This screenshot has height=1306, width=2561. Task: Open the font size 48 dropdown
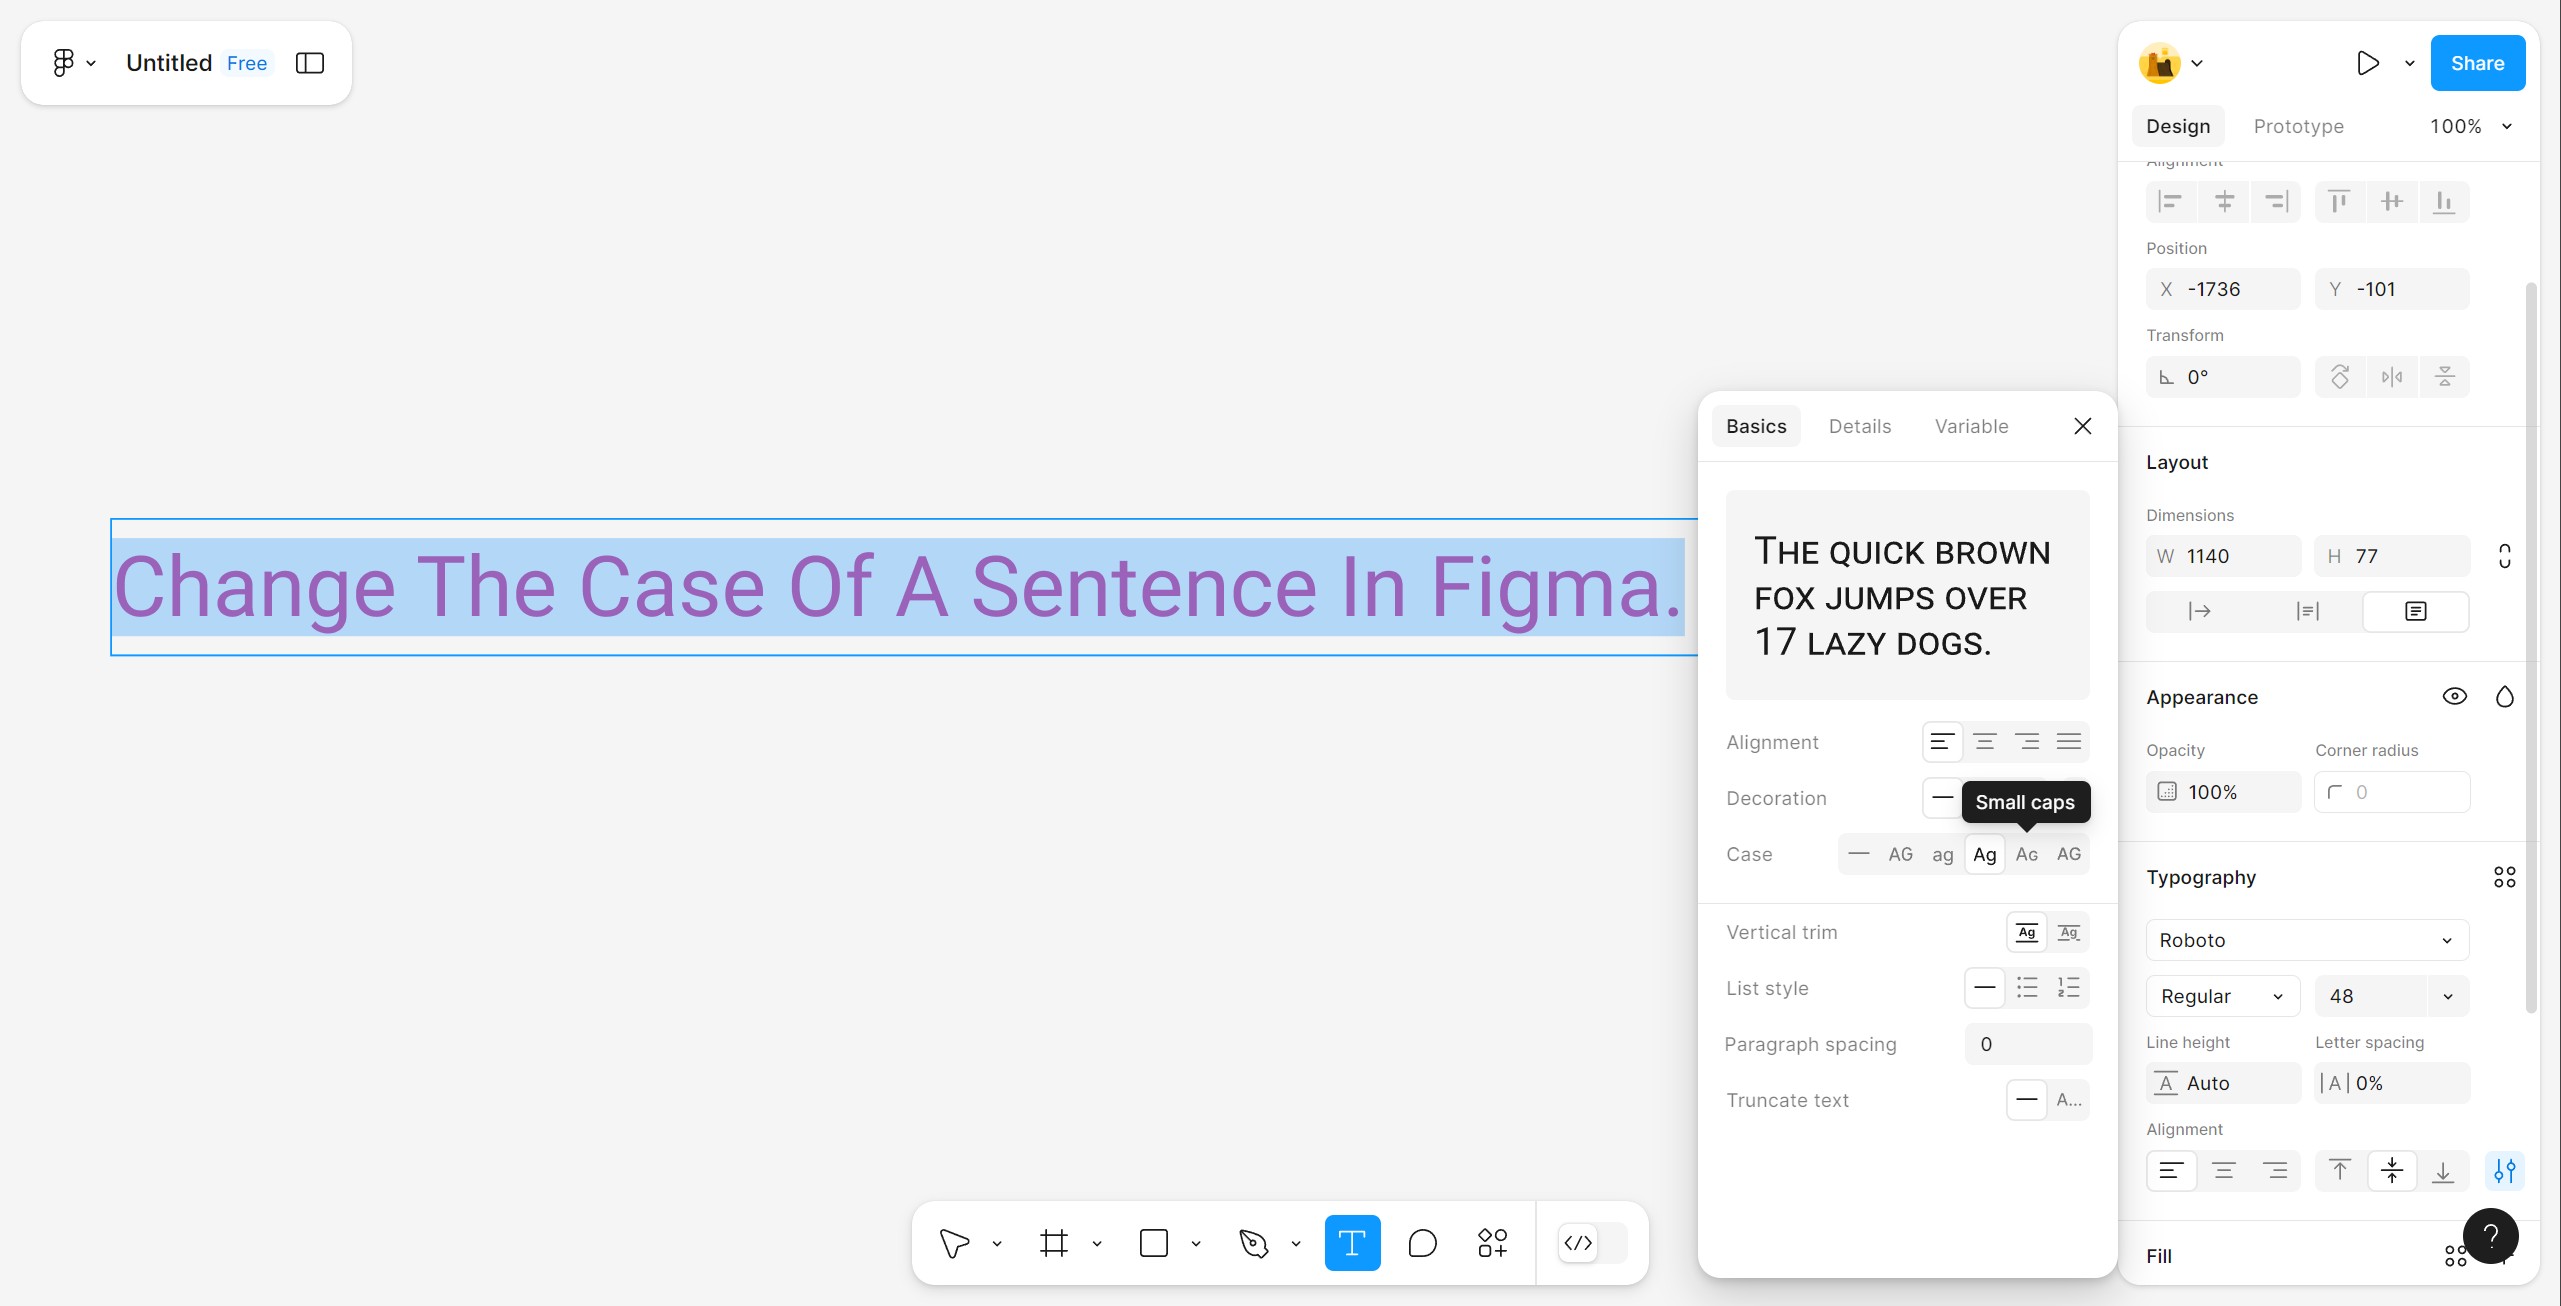(x=2448, y=996)
